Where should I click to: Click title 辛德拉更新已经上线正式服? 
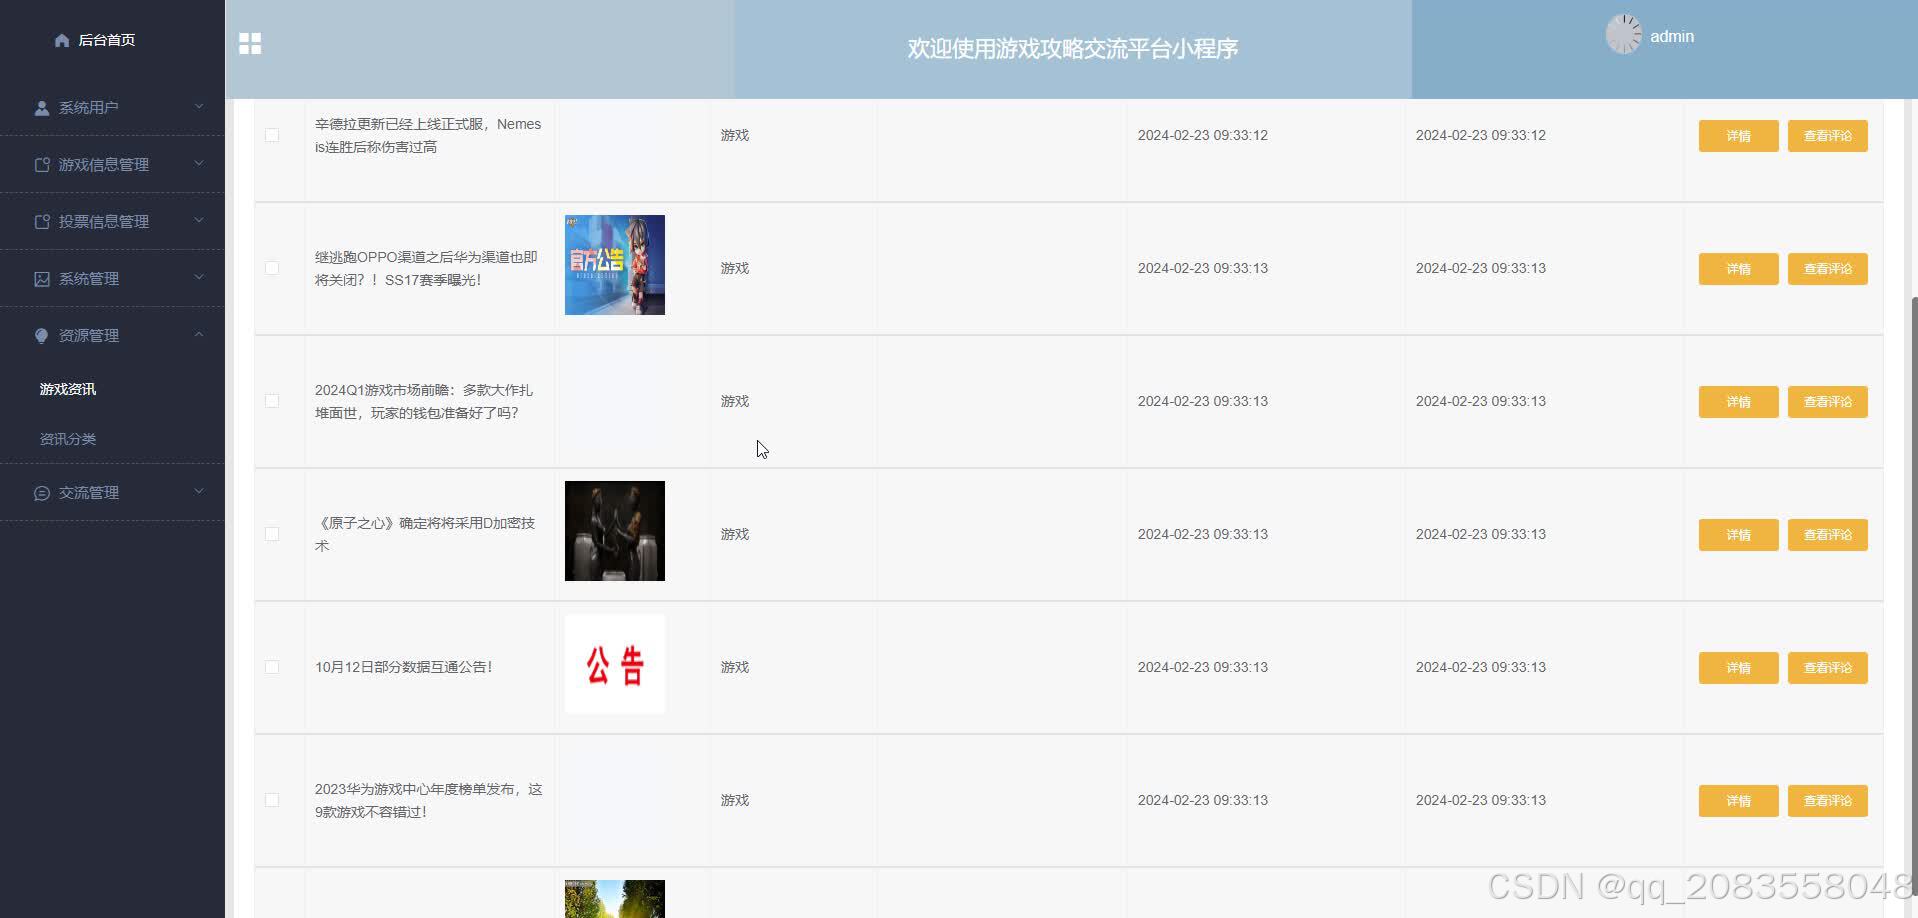[428, 135]
